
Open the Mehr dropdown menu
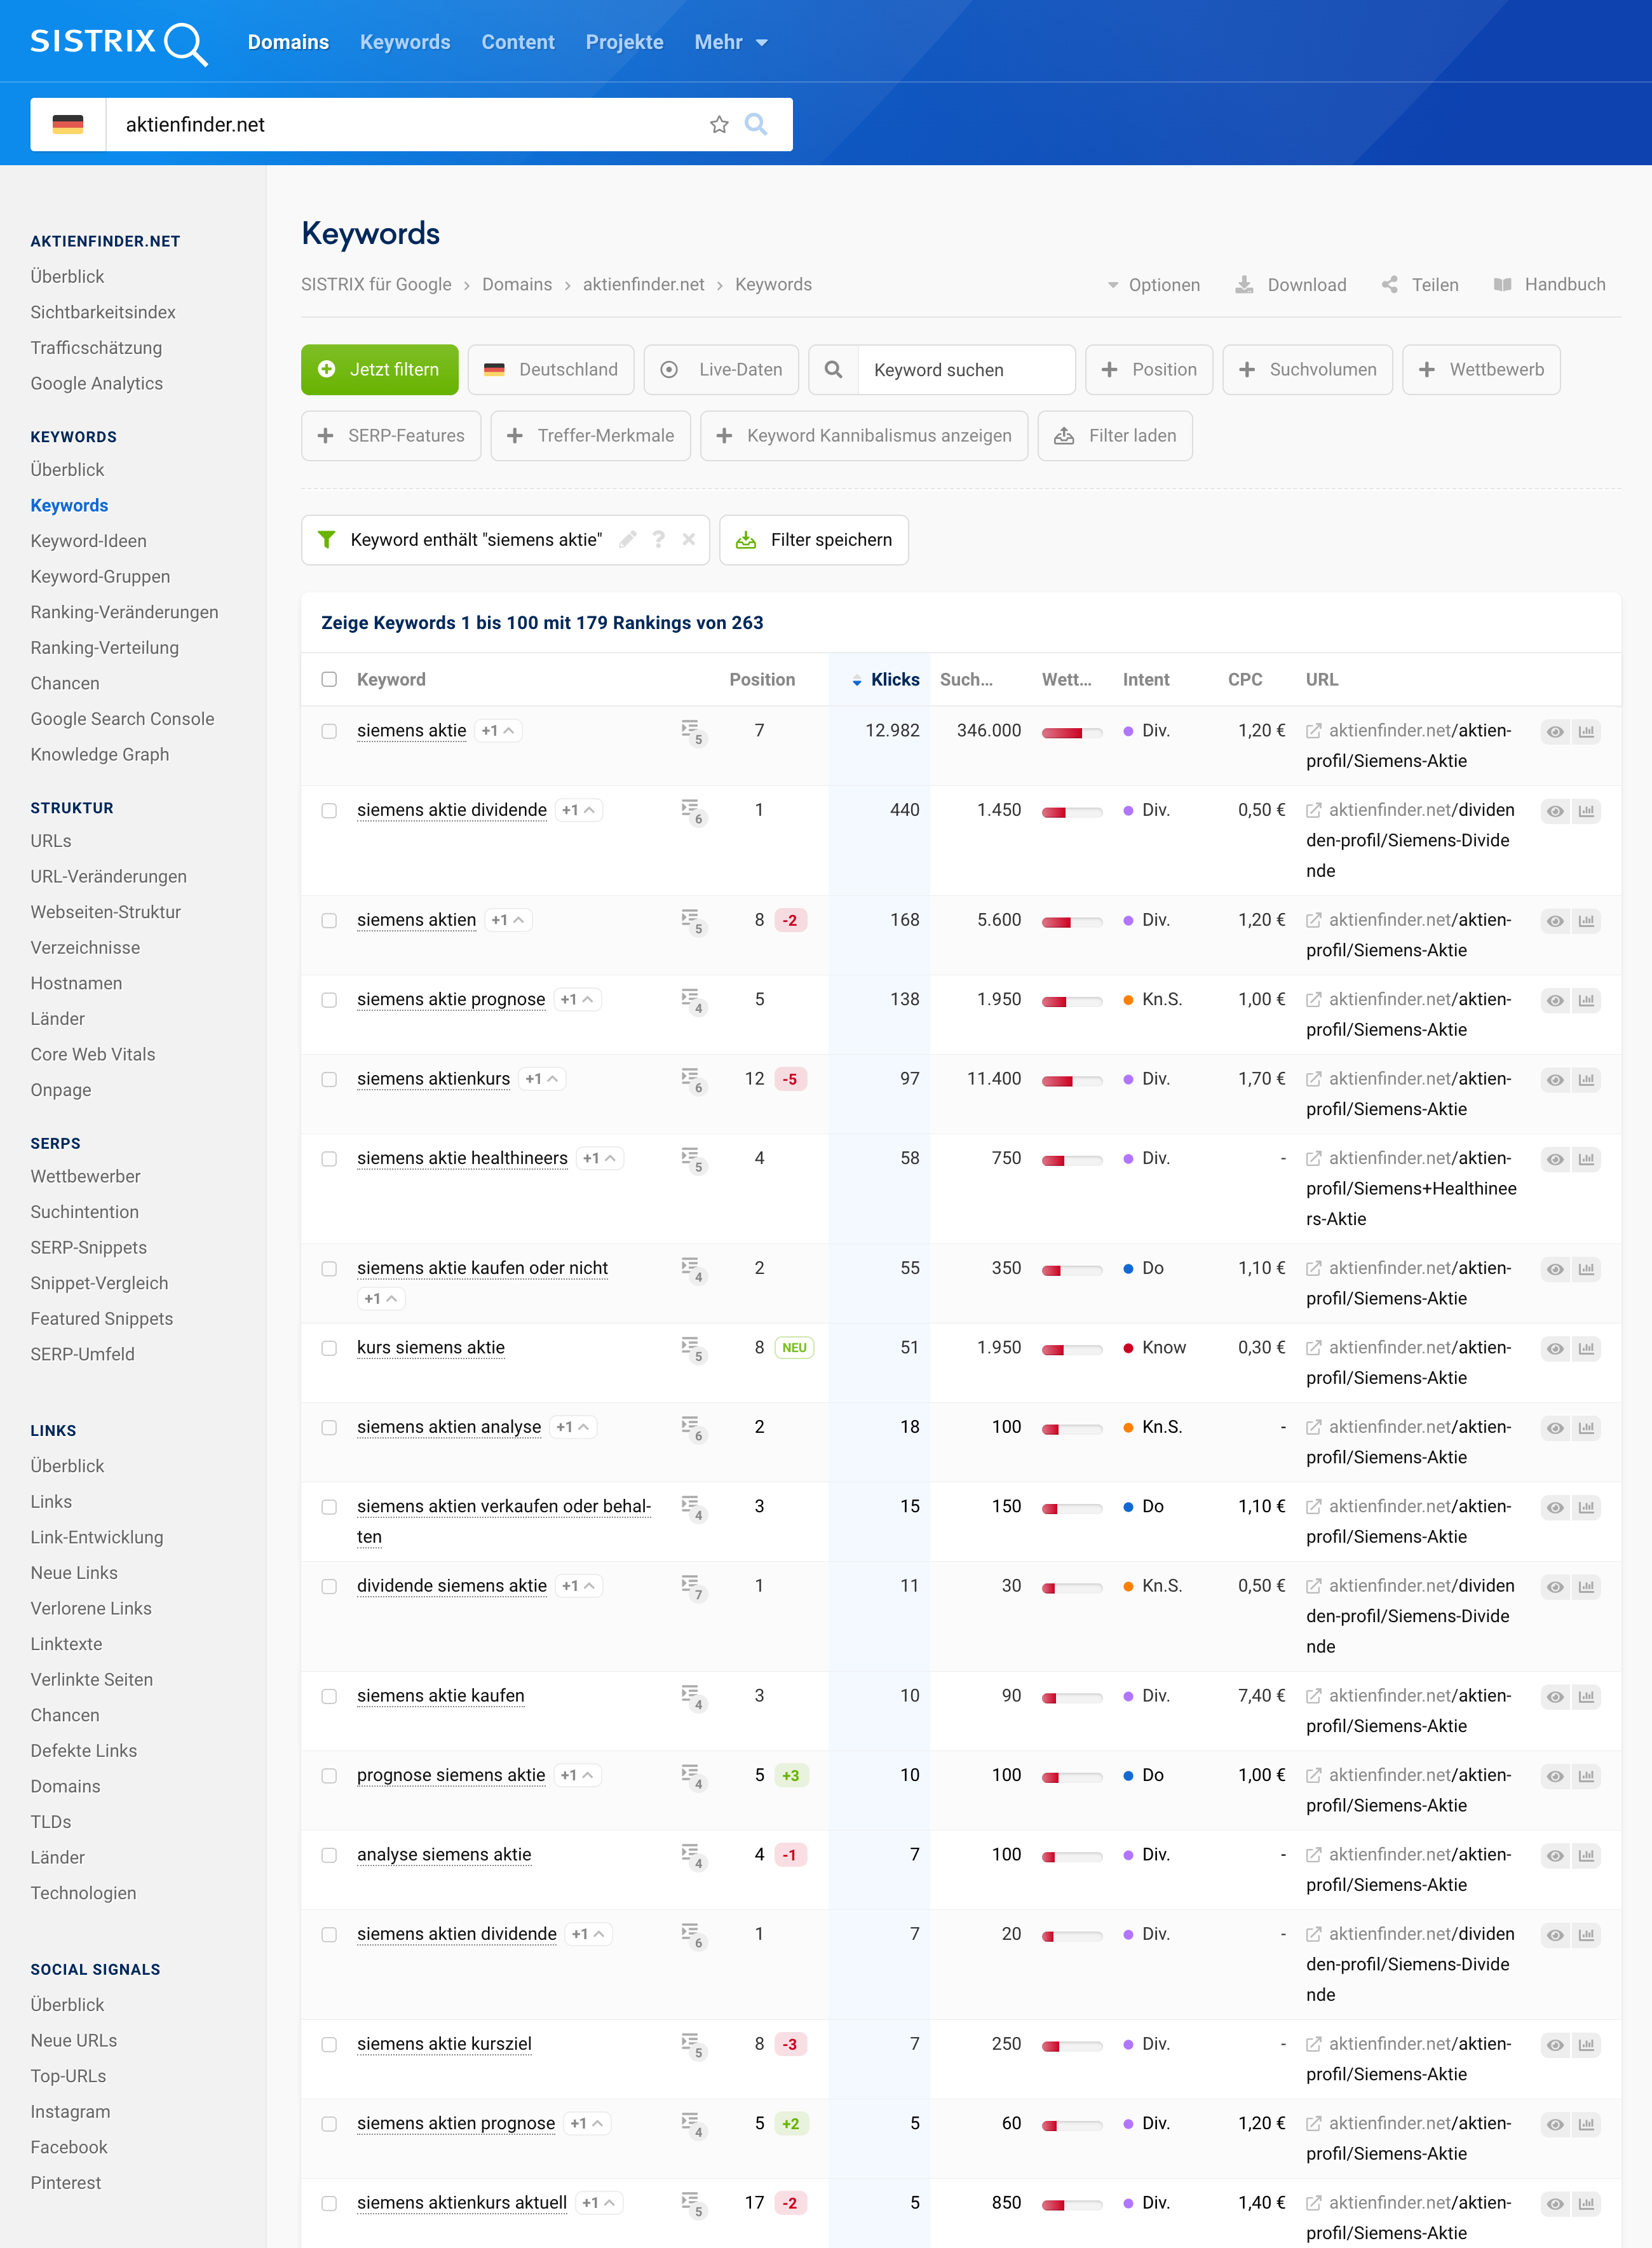(x=731, y=42)
